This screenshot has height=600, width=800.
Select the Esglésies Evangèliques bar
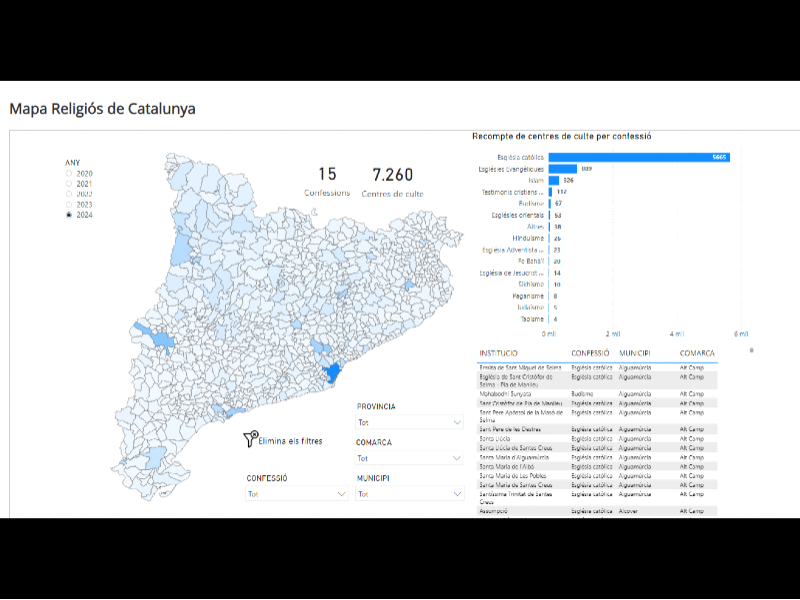pos(562,169)
